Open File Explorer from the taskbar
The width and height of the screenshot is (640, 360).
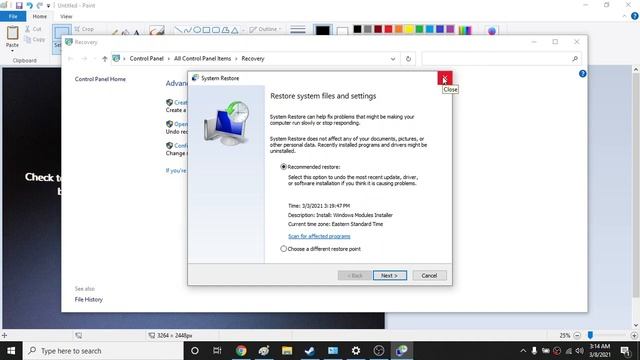pos(287,351)
